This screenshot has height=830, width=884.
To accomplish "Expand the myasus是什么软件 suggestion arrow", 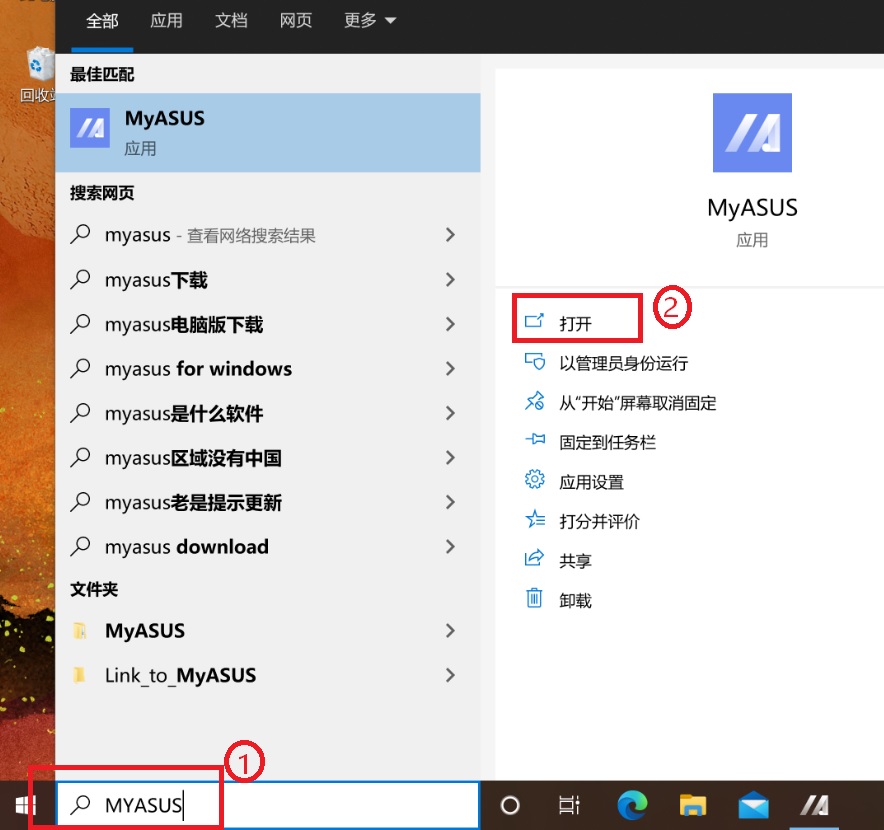I will click(x=450, y=413).
